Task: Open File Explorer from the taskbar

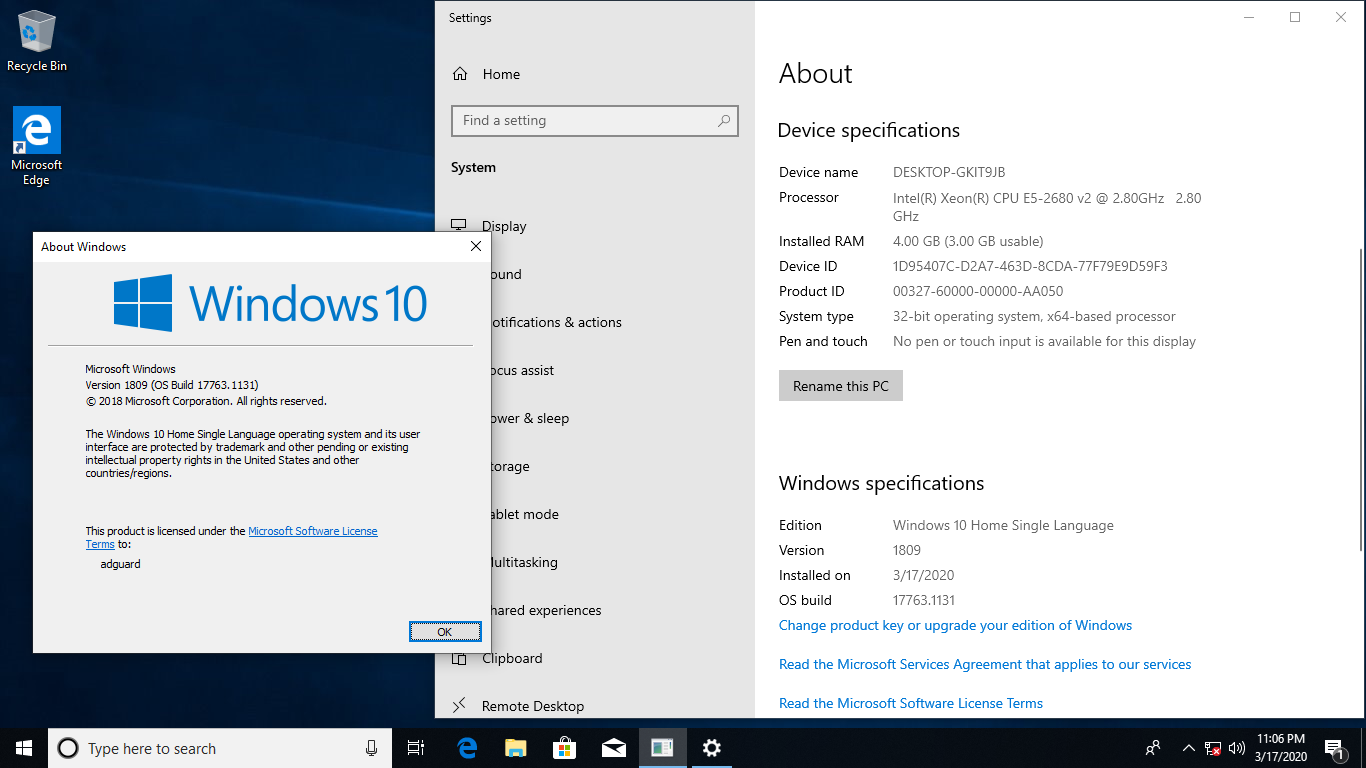Action: point(516,748)
